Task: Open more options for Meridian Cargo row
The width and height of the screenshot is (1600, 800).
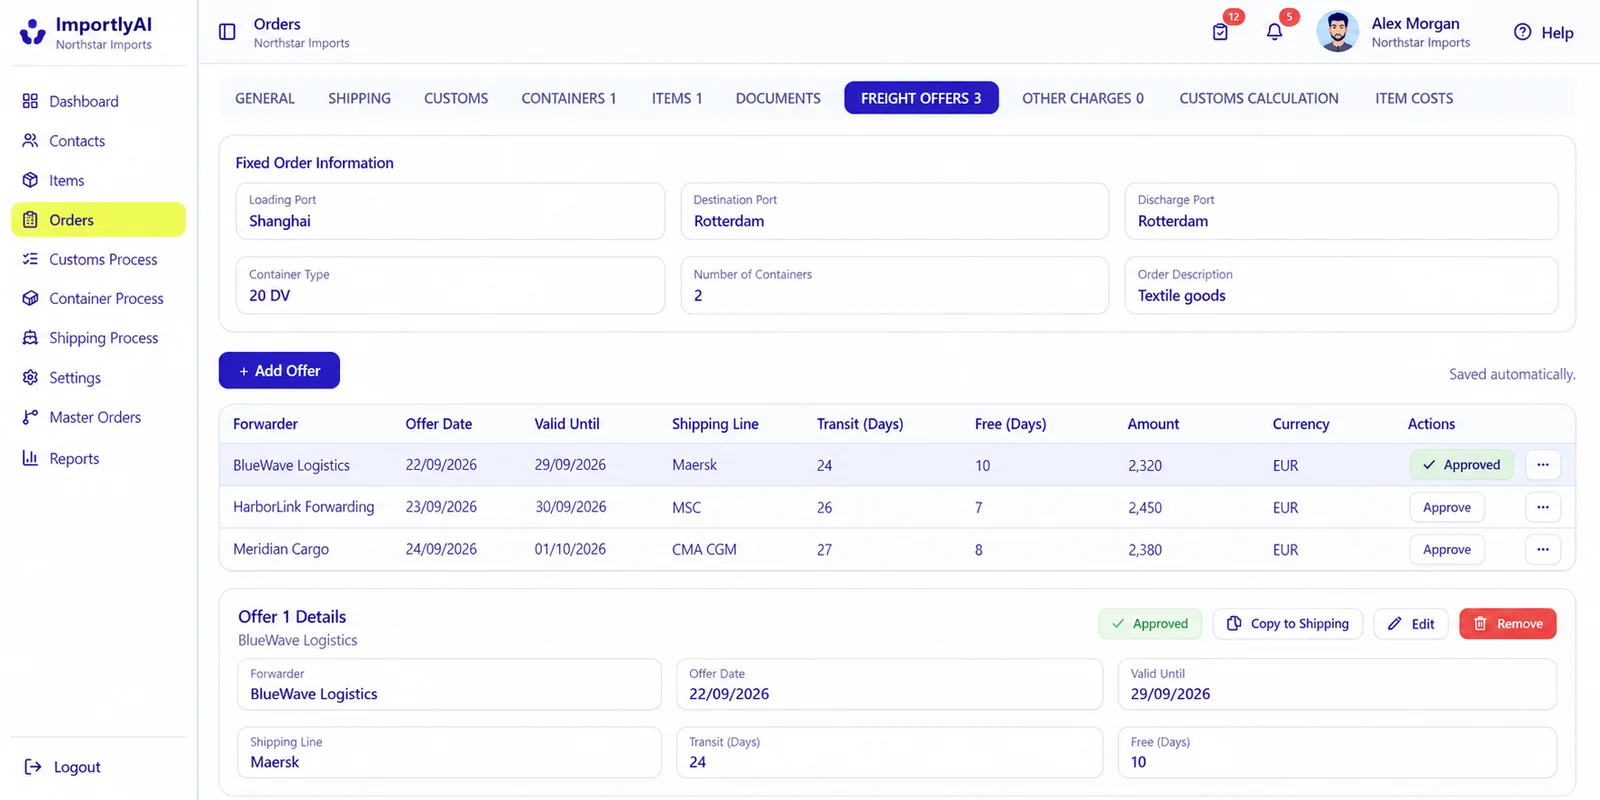Action: pos(1543,549)
